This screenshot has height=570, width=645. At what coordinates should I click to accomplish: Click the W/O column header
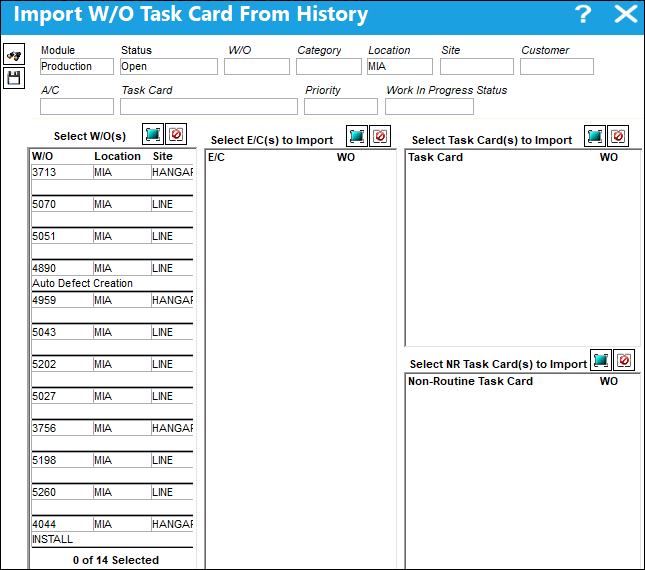point(42,156)
